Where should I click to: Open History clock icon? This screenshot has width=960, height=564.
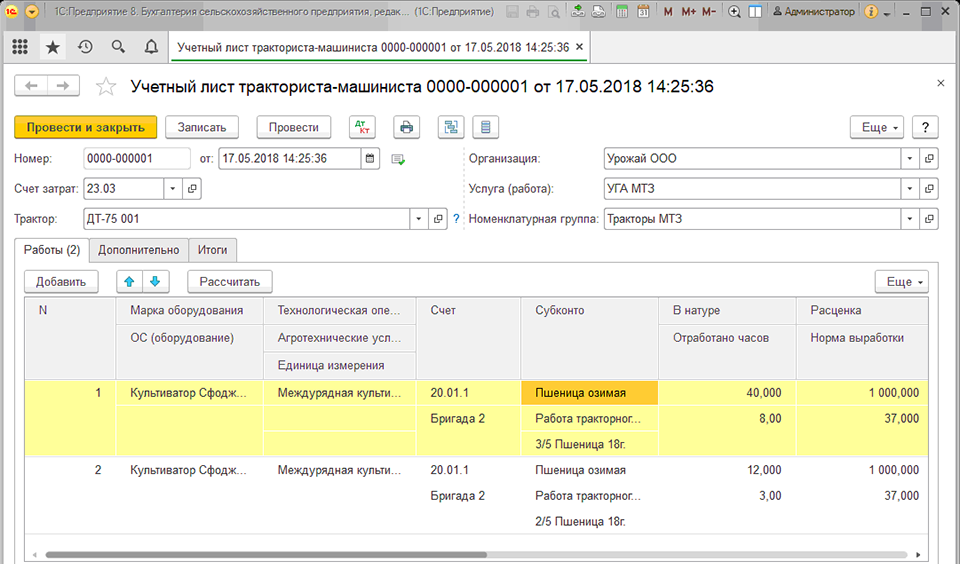pyautogui.click(x=85, y=47)
